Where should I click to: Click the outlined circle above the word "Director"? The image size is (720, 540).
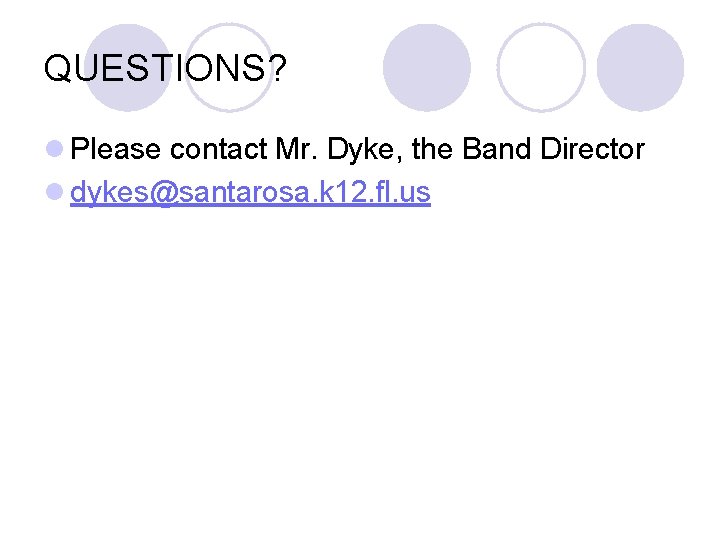(x=541, y=66)
